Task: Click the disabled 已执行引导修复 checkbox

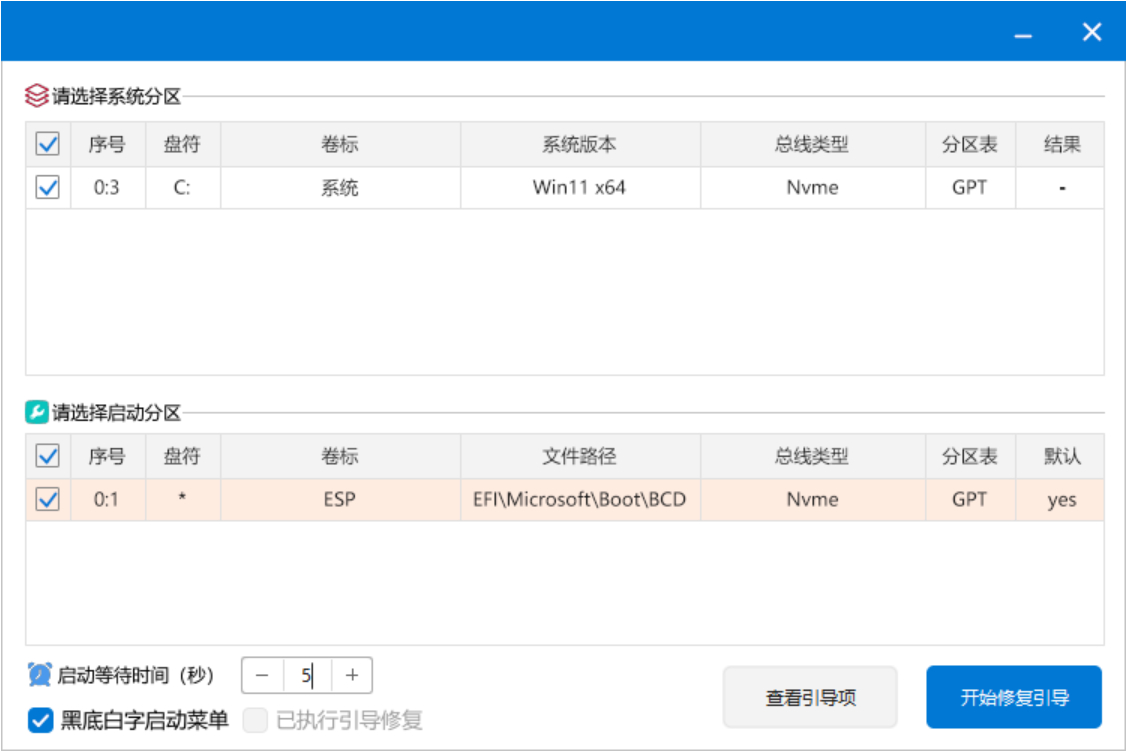Action: pos(255,720)
